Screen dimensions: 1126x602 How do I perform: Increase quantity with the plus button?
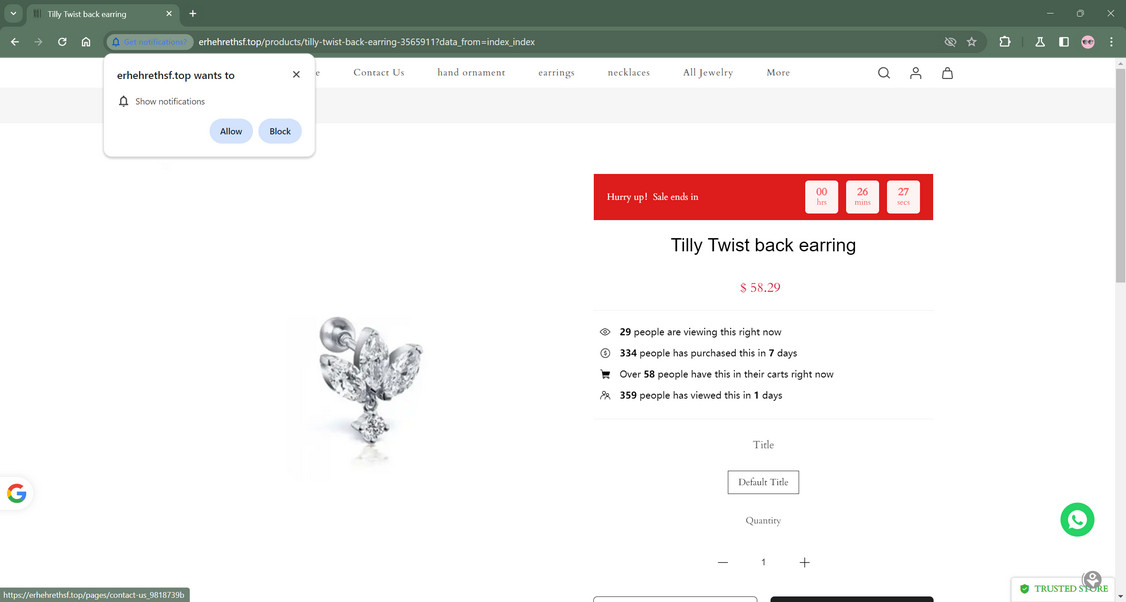804,562
